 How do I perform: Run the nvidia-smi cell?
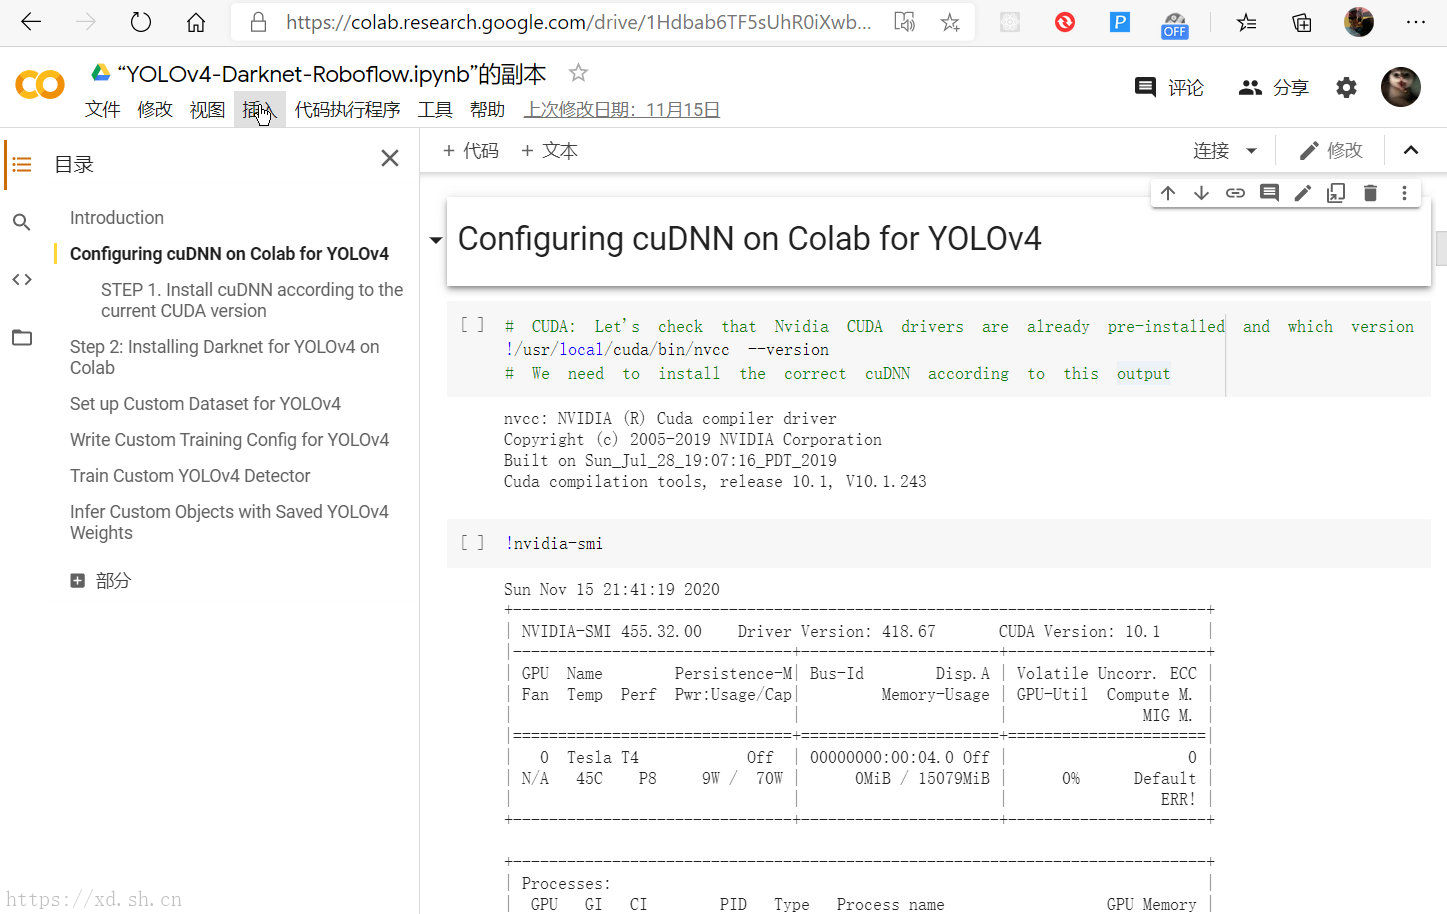tap(472, 542)
